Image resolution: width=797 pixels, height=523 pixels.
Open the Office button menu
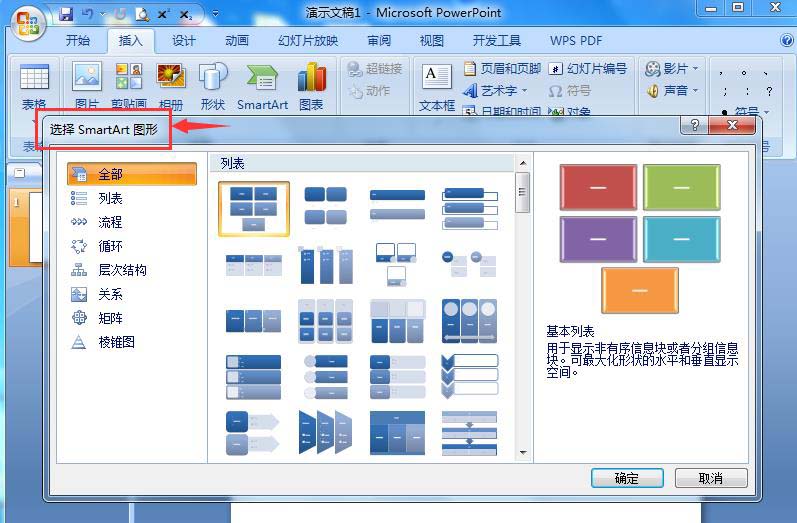point(29,23)
